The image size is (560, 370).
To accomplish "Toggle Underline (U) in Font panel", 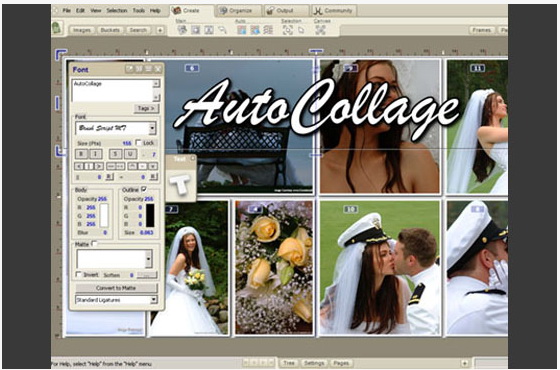I will (130, 154).
